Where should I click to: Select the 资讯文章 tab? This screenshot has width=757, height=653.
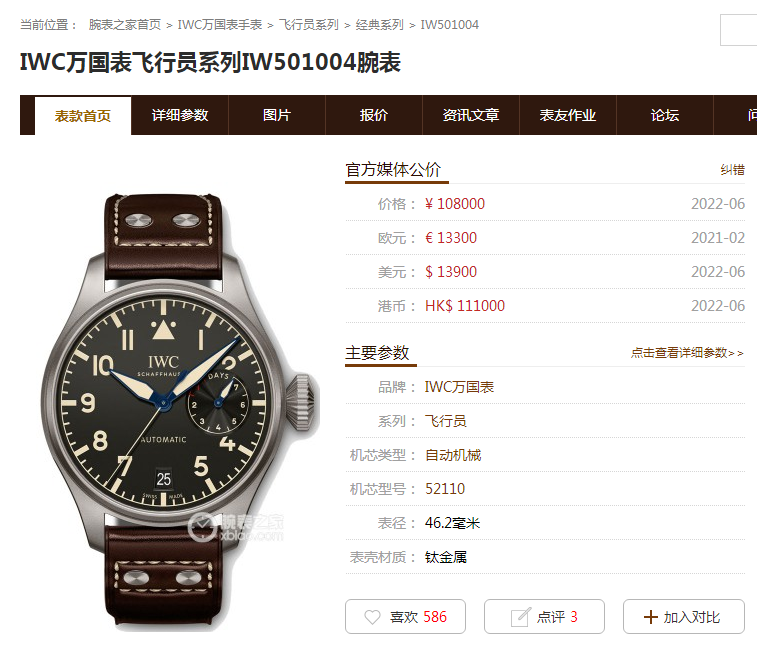click(471, 115)
